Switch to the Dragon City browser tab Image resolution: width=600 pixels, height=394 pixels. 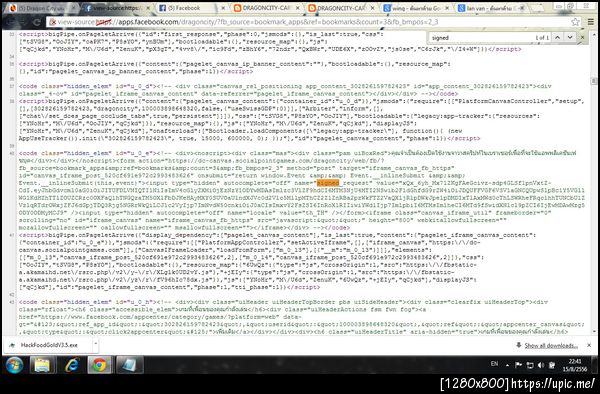(x=40, y=8)
